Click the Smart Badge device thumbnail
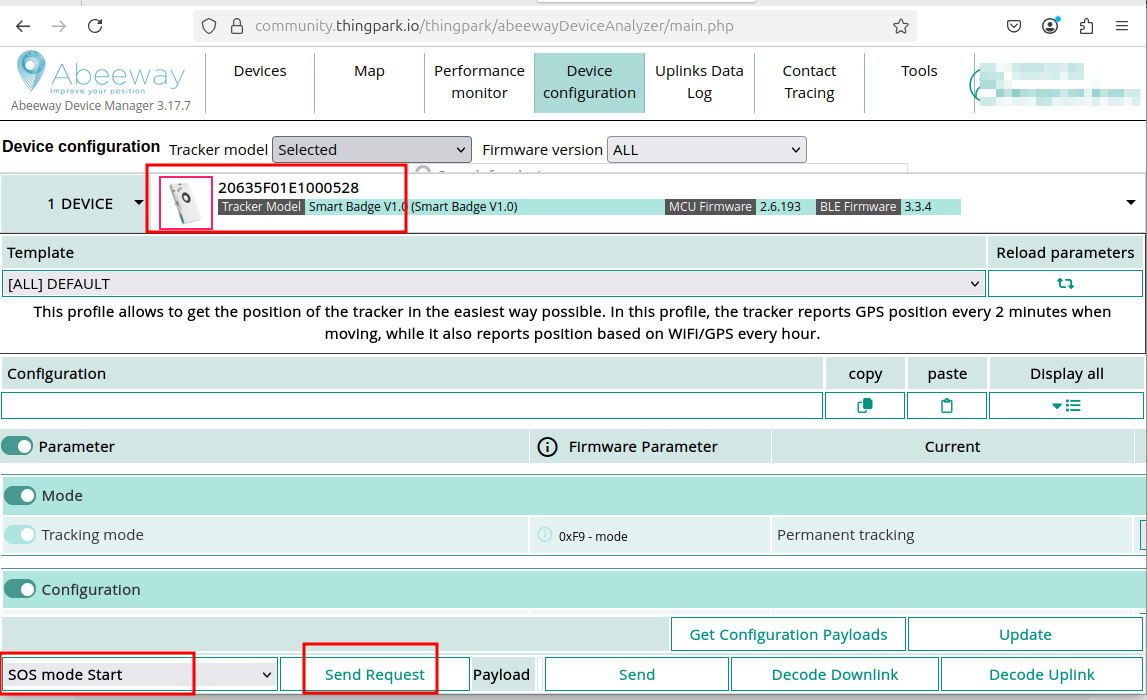The height and width of the screenshot is (700, 1147). (186, 203)
